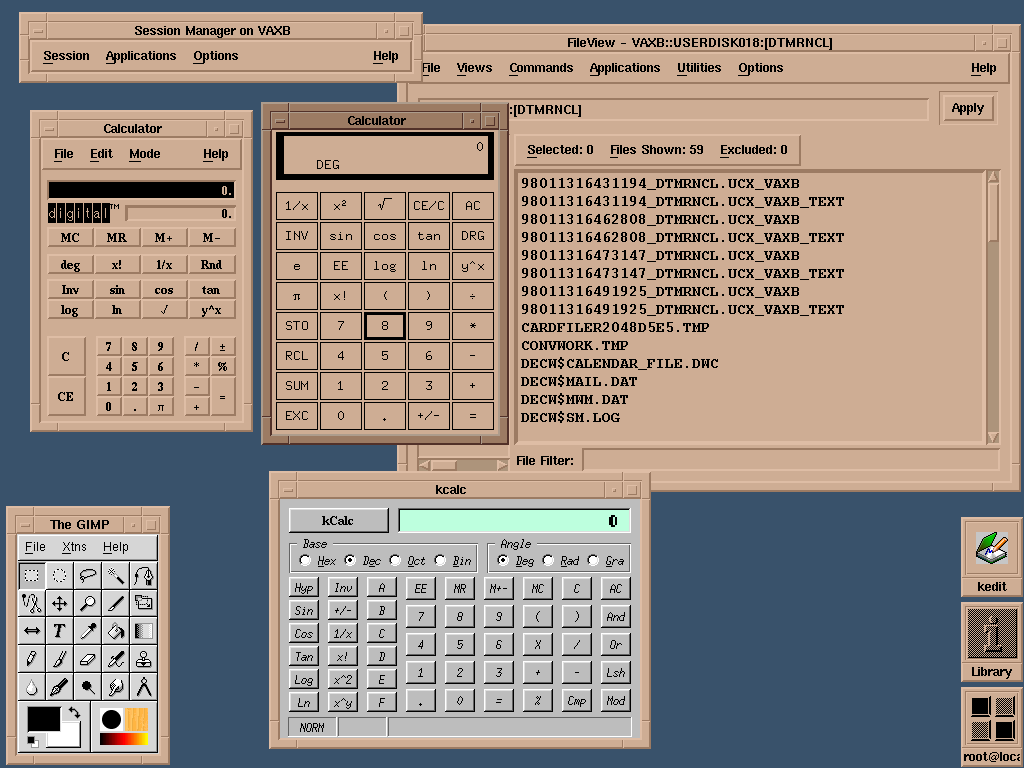Click the File Filter input field

[x=790, y=460]
